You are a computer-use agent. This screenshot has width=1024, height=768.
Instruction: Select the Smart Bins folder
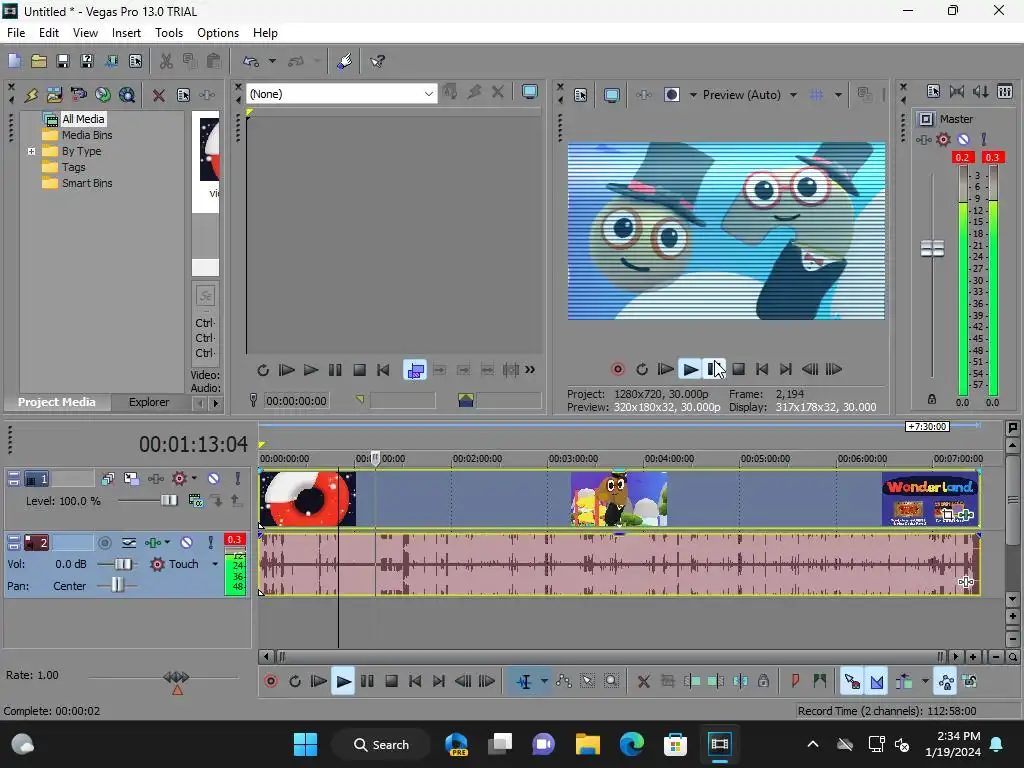(87, 184)
